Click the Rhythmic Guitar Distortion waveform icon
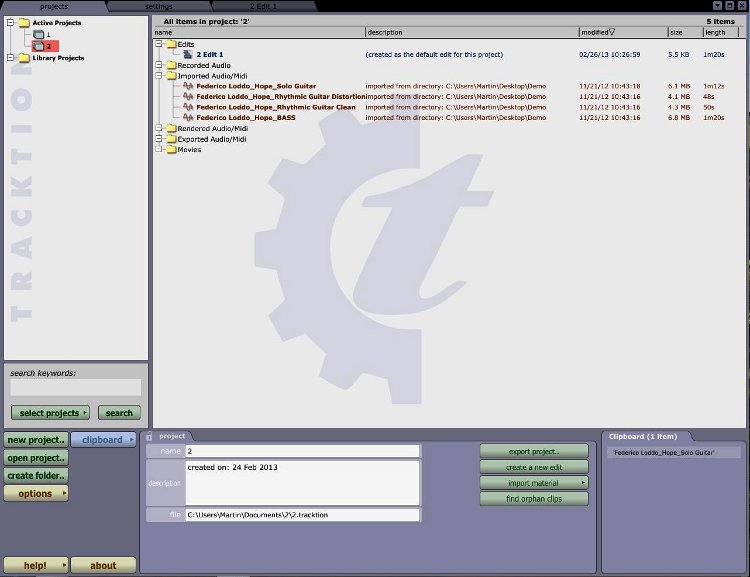Screen dimensions: 750x577 [188, 97]
